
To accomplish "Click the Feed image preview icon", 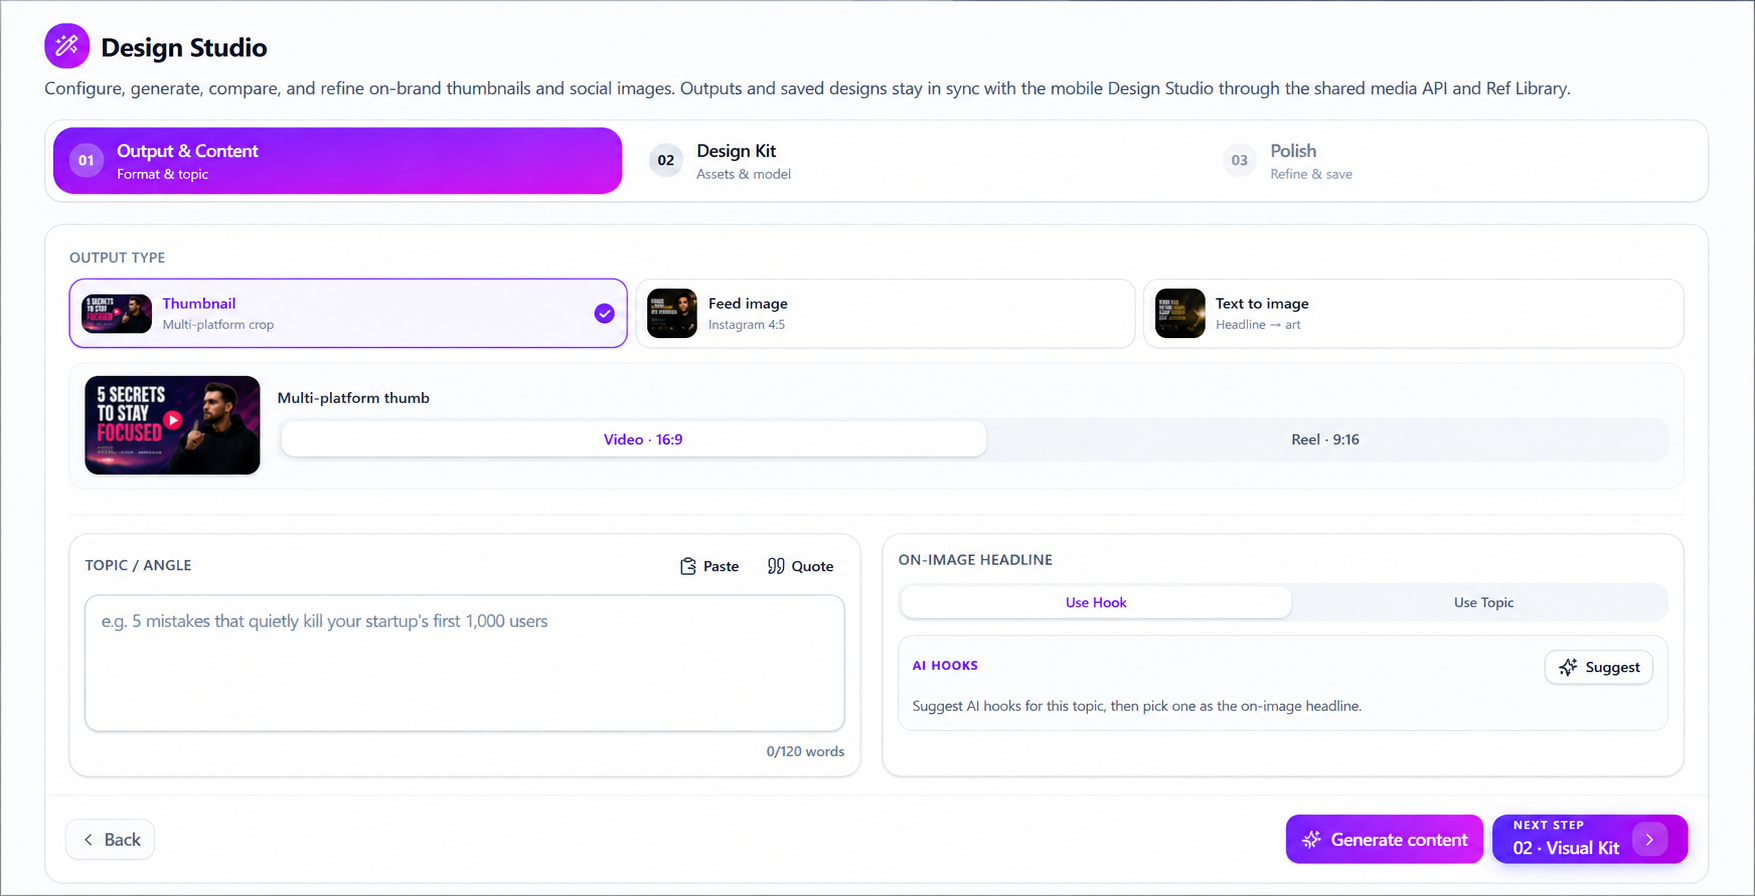I will (x=672, y=313).
